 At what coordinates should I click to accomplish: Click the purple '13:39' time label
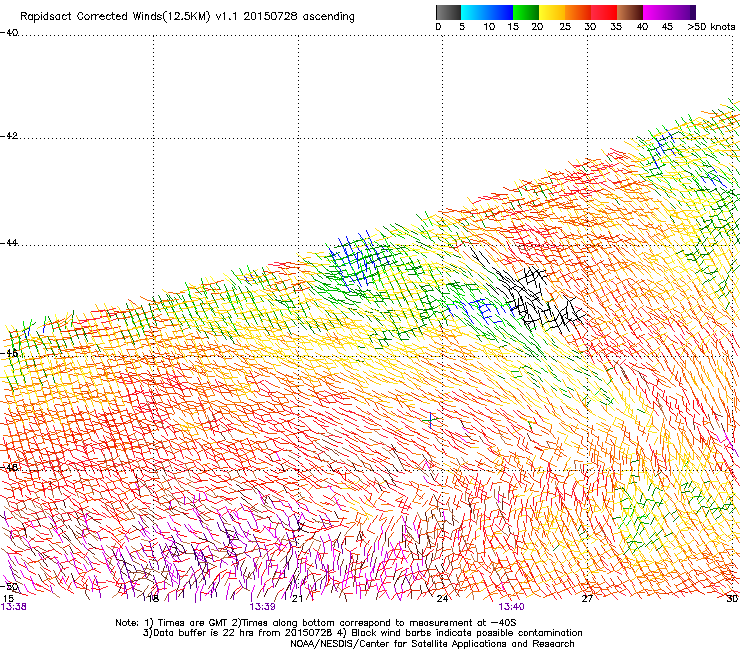pos(262,607)
